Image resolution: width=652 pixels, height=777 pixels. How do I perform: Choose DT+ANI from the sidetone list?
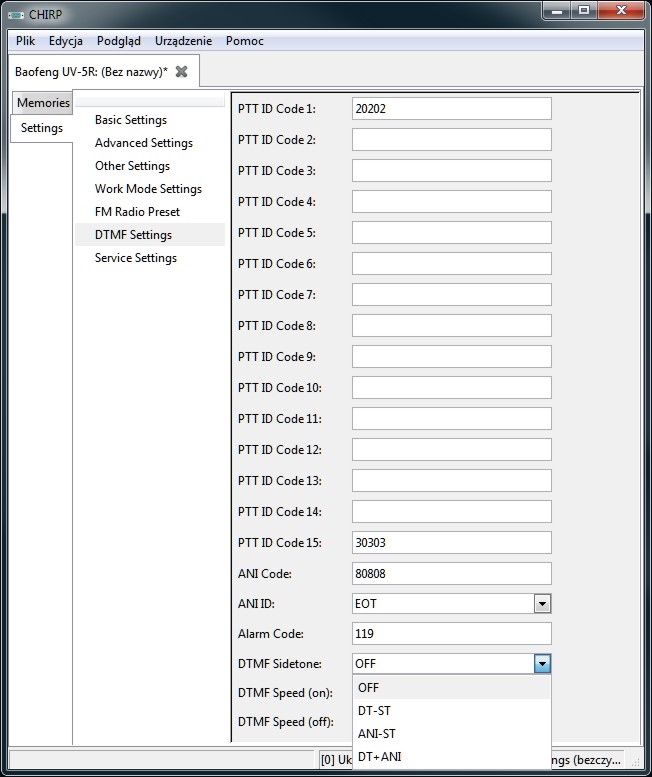[451, 757]
